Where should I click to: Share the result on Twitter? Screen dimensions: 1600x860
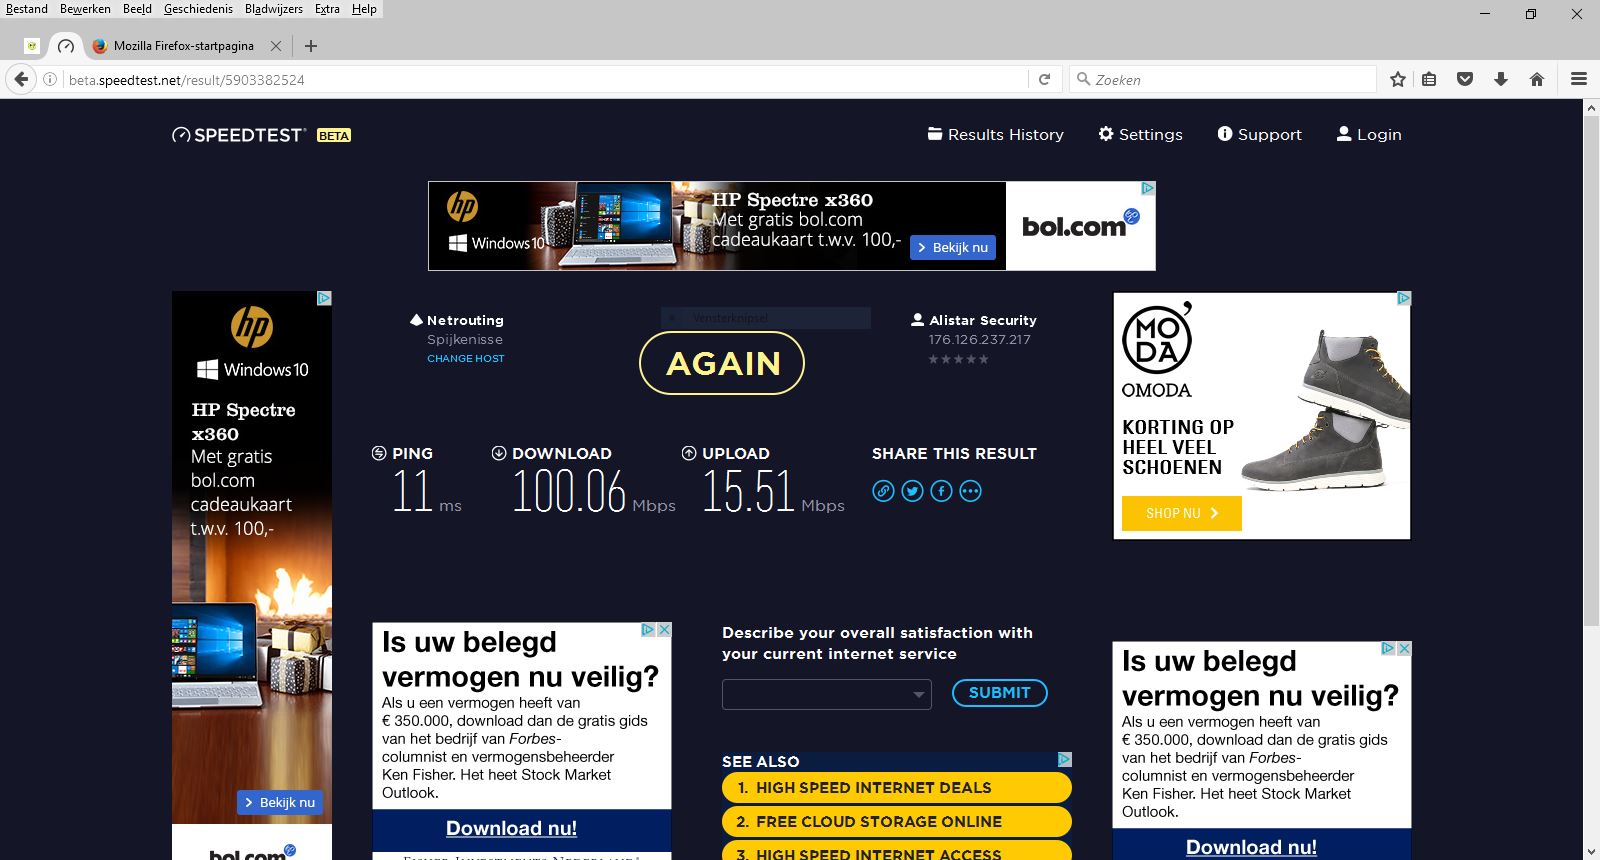(x=912, y=491)
